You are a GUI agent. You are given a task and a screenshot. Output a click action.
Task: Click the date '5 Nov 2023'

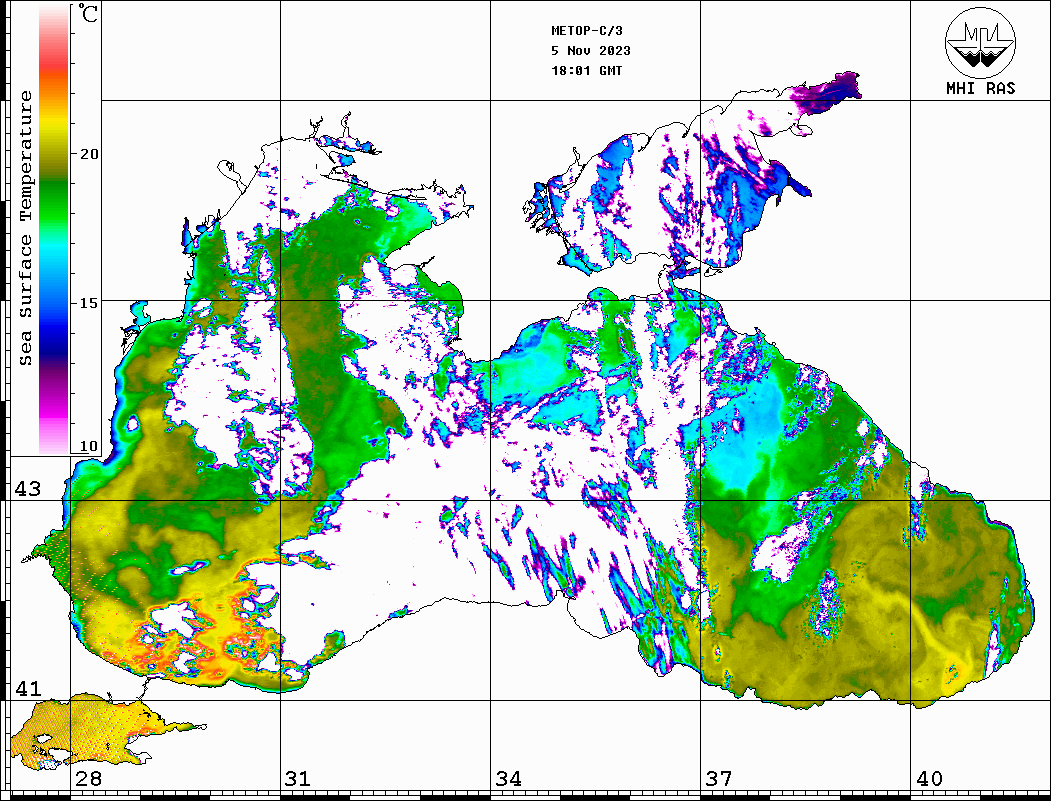coord(591,51)
